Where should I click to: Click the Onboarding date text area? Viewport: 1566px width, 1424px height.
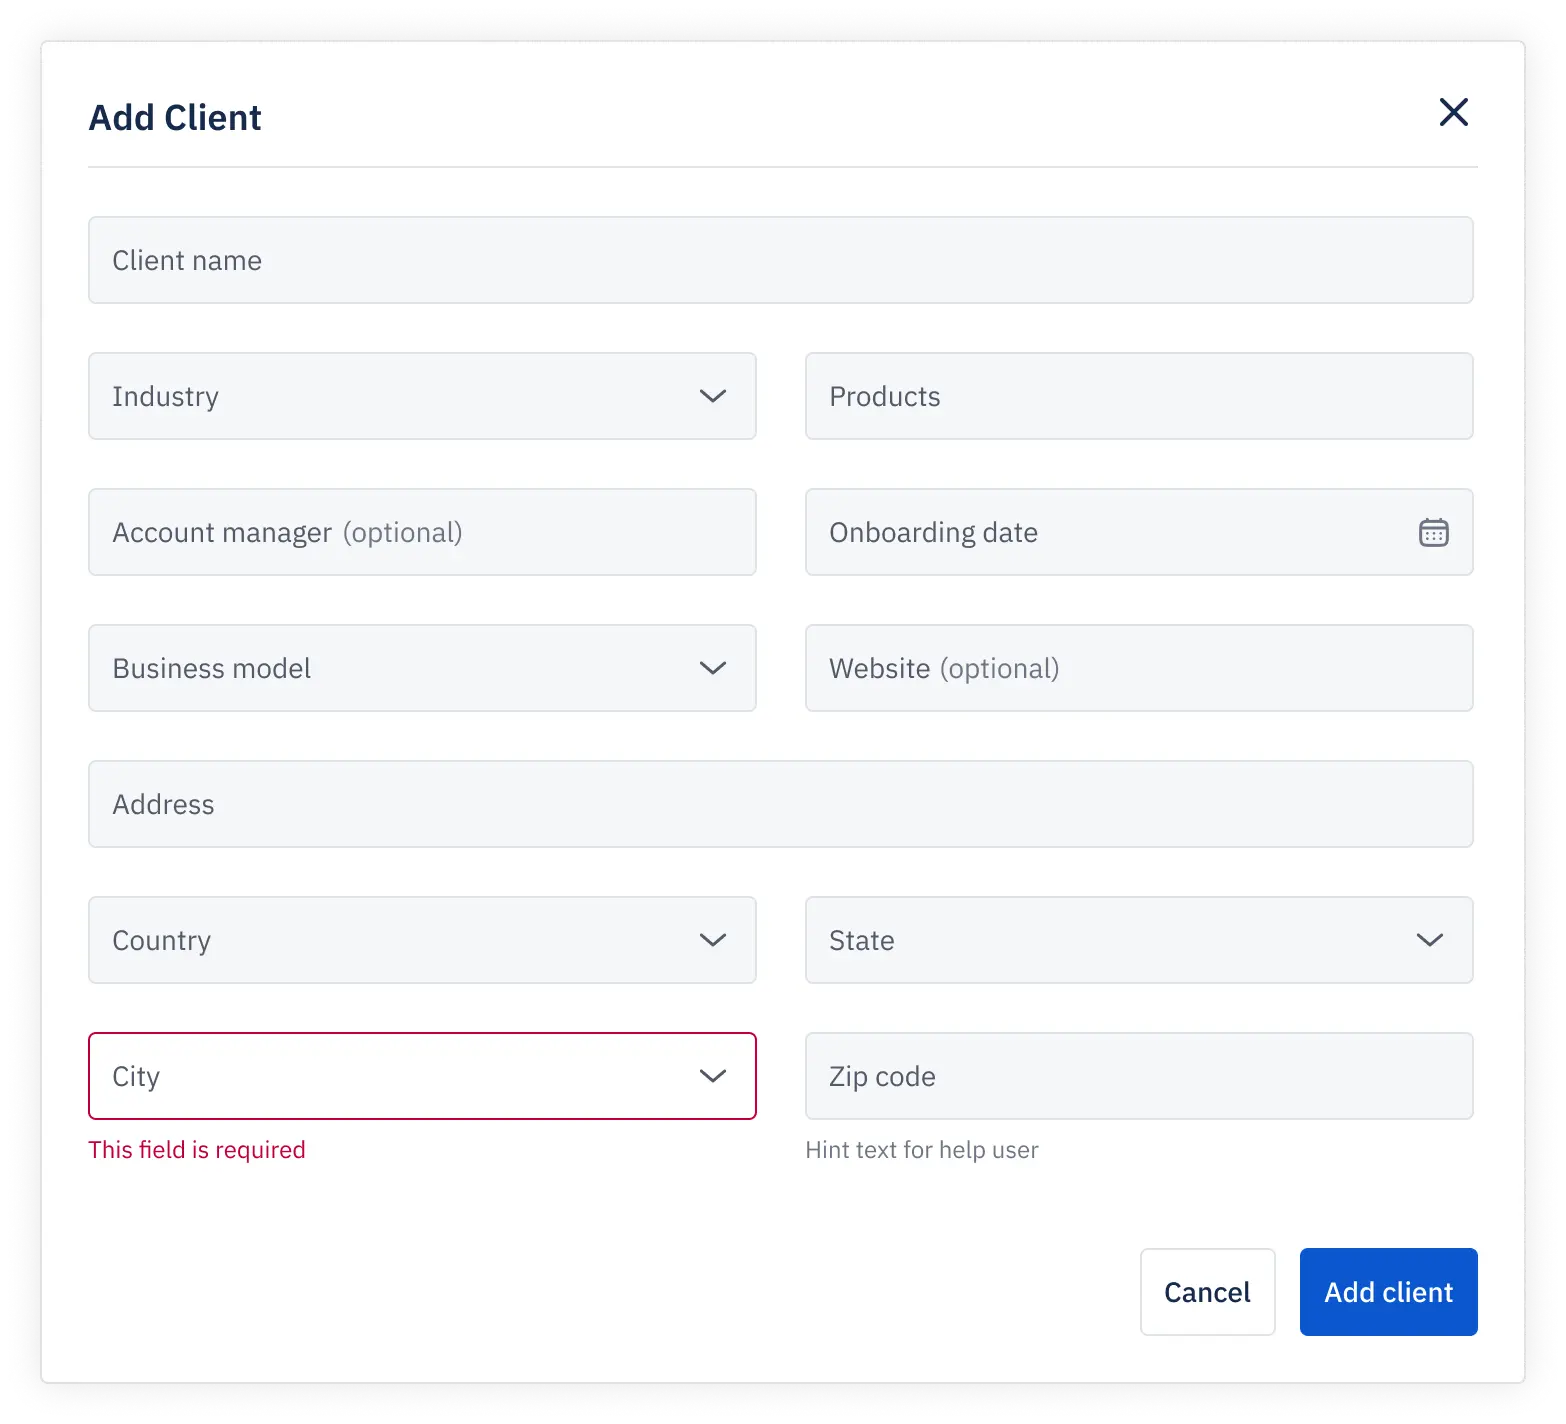(x=1100, y=532)
